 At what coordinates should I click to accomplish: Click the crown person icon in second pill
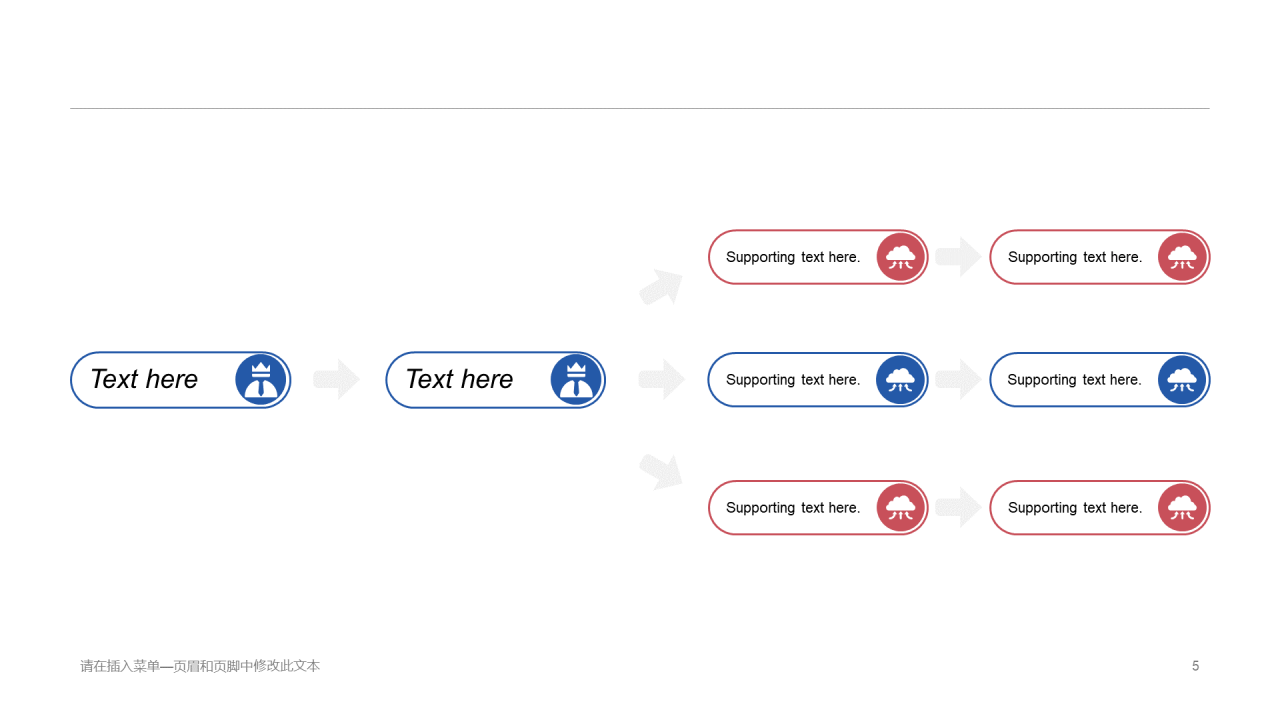576,380
